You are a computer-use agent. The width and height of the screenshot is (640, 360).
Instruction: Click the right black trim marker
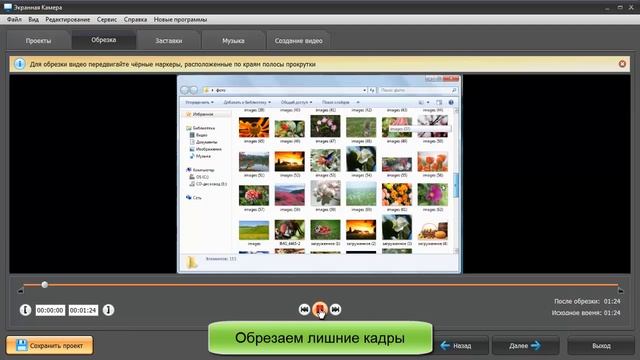click(x=620, y=290)
